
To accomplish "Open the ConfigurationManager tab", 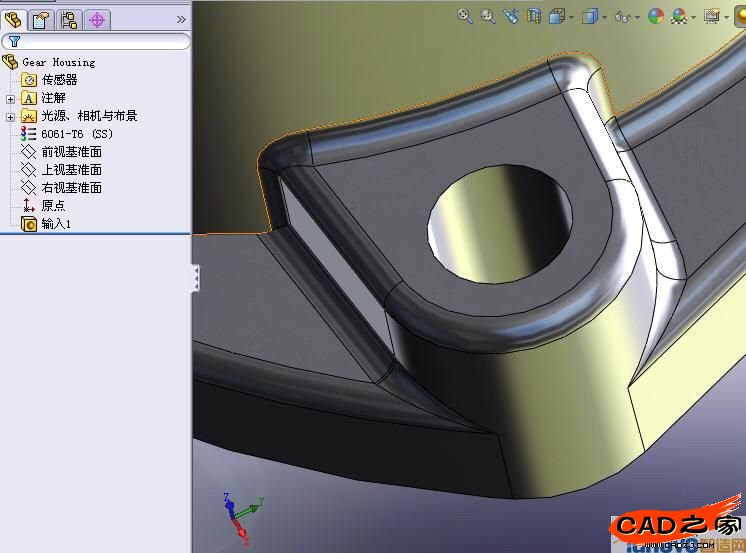I will click(x=69, y=18).
